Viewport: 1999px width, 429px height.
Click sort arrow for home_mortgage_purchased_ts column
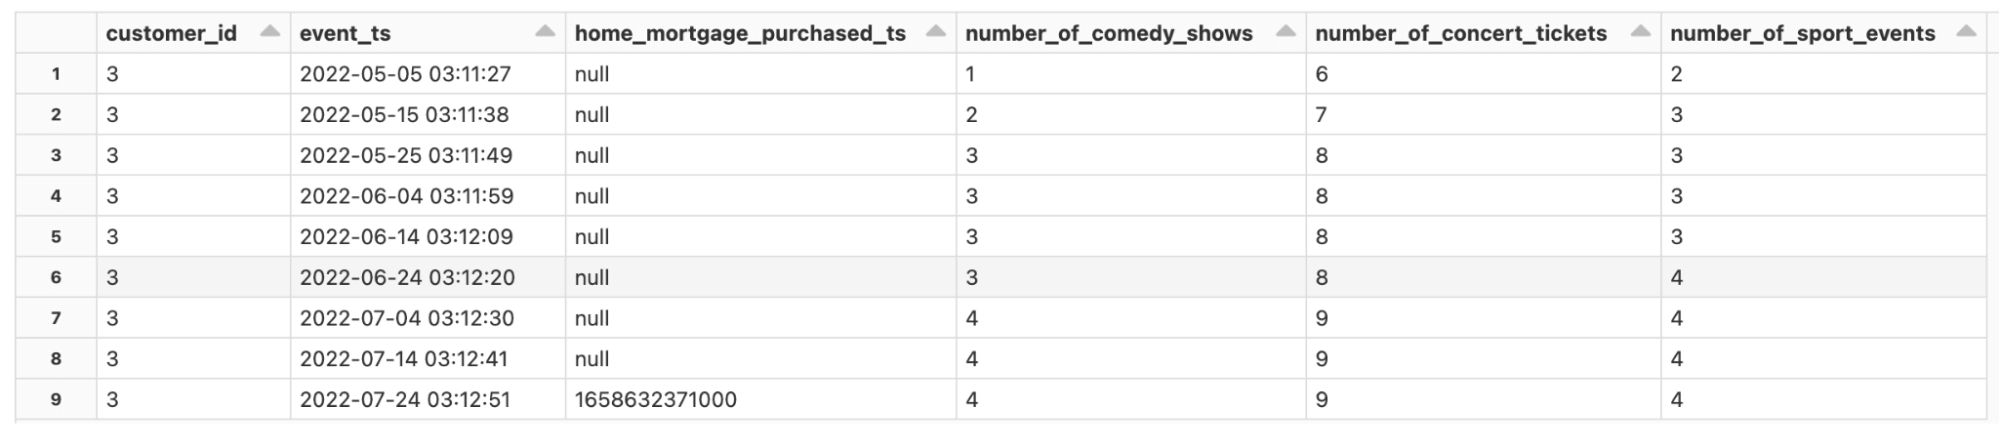coord(935,32)
